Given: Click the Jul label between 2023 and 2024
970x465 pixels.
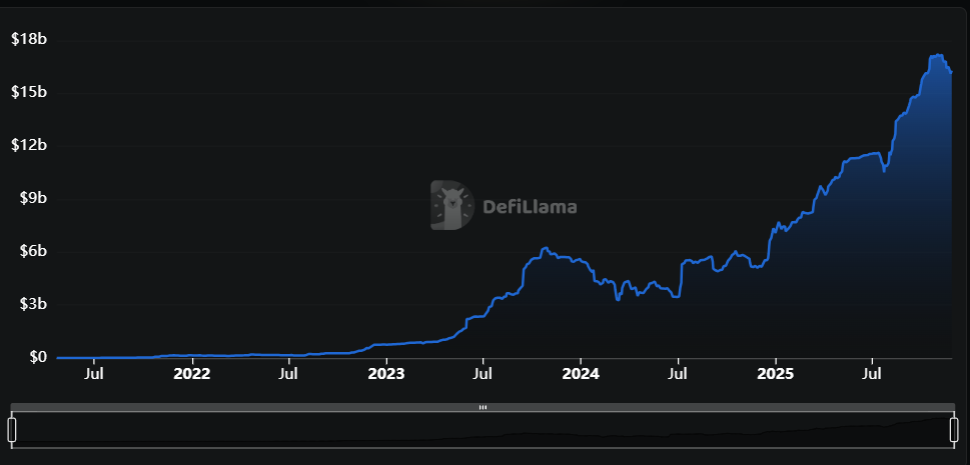Looking at the screenshot, I should pyautogui.click(x=483, y=374).
